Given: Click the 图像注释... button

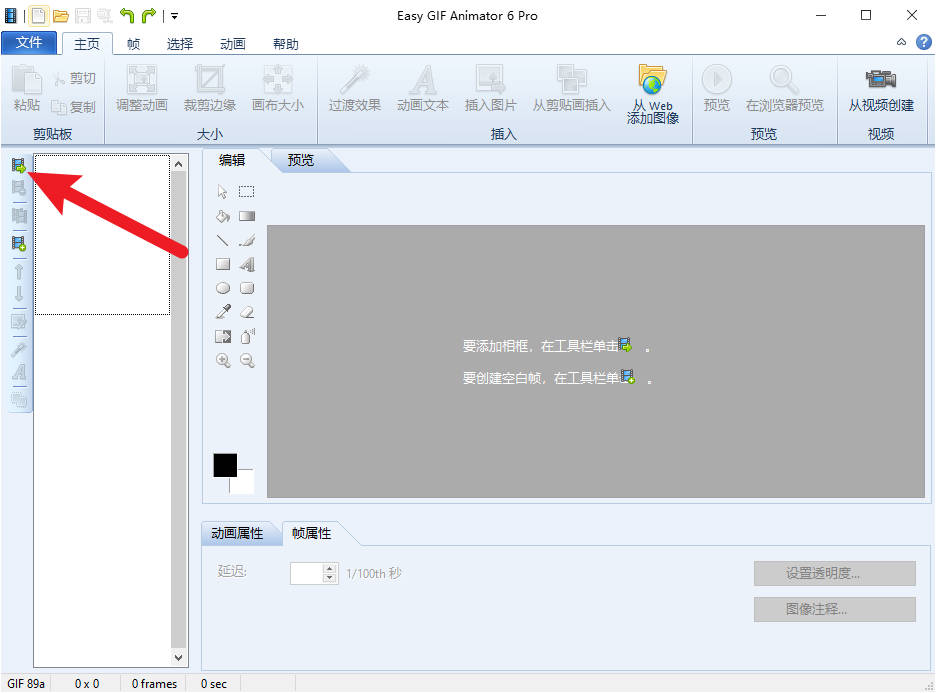Looking at the screenshot, I should click(x=835, y=609).
